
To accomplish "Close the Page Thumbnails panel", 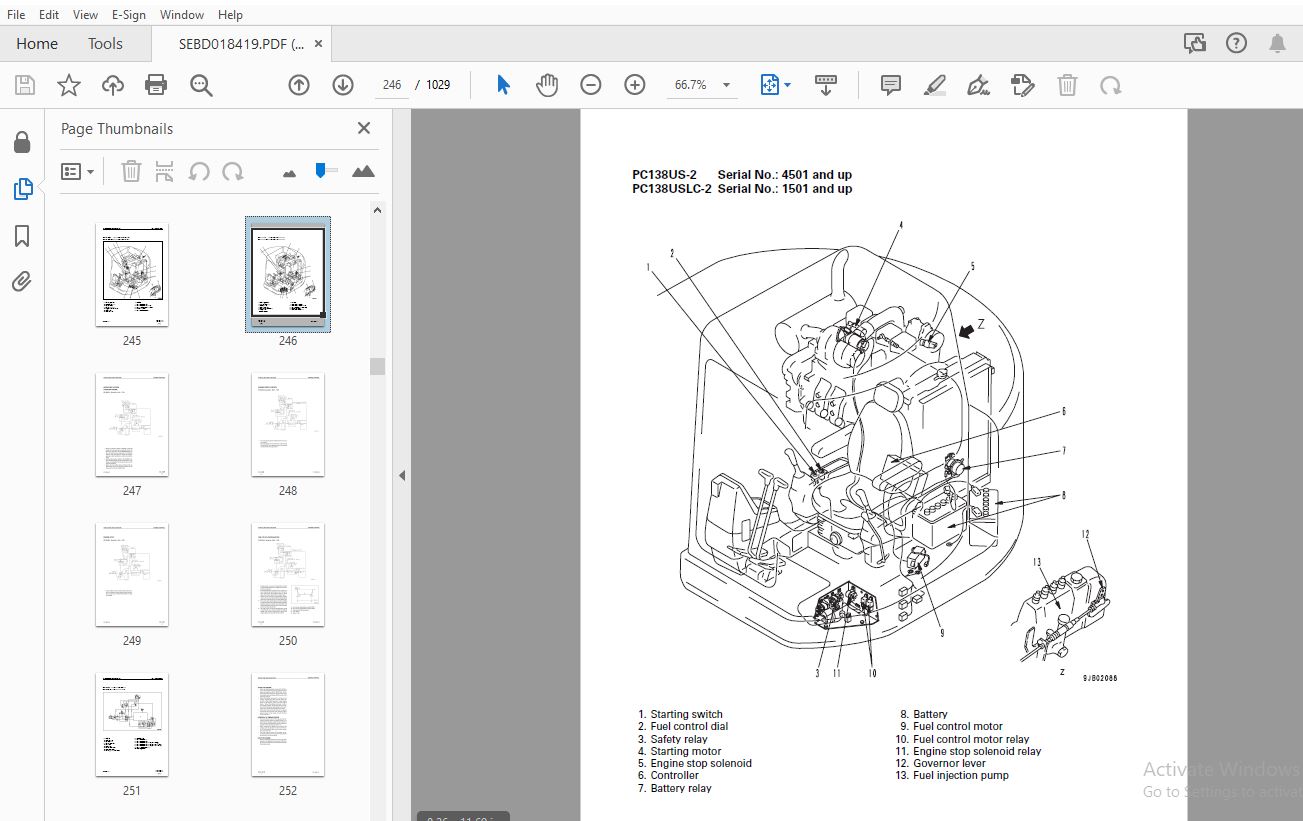I will [364, 128].
